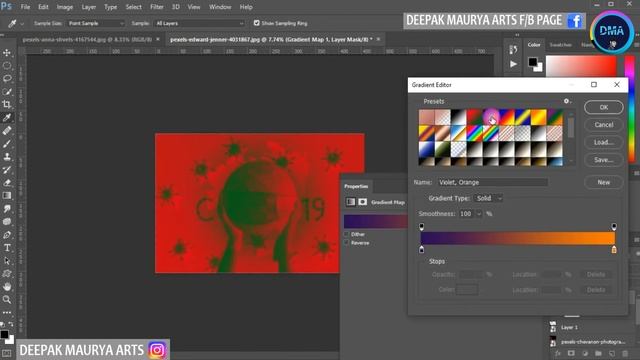Open the Smoothness value dropdown arrow
640x360 pixels.
pyautogui.click(x=479, y=214)
